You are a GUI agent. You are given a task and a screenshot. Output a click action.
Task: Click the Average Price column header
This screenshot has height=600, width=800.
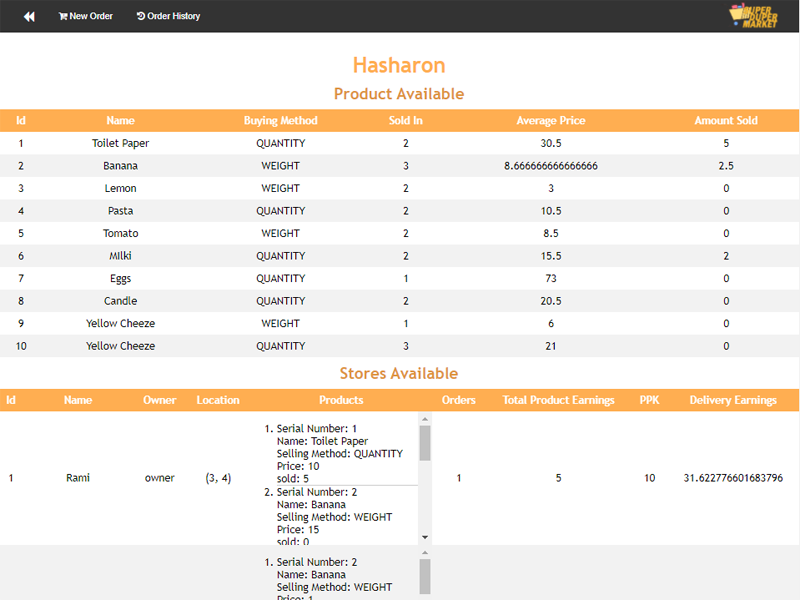[x=551, y=120]
